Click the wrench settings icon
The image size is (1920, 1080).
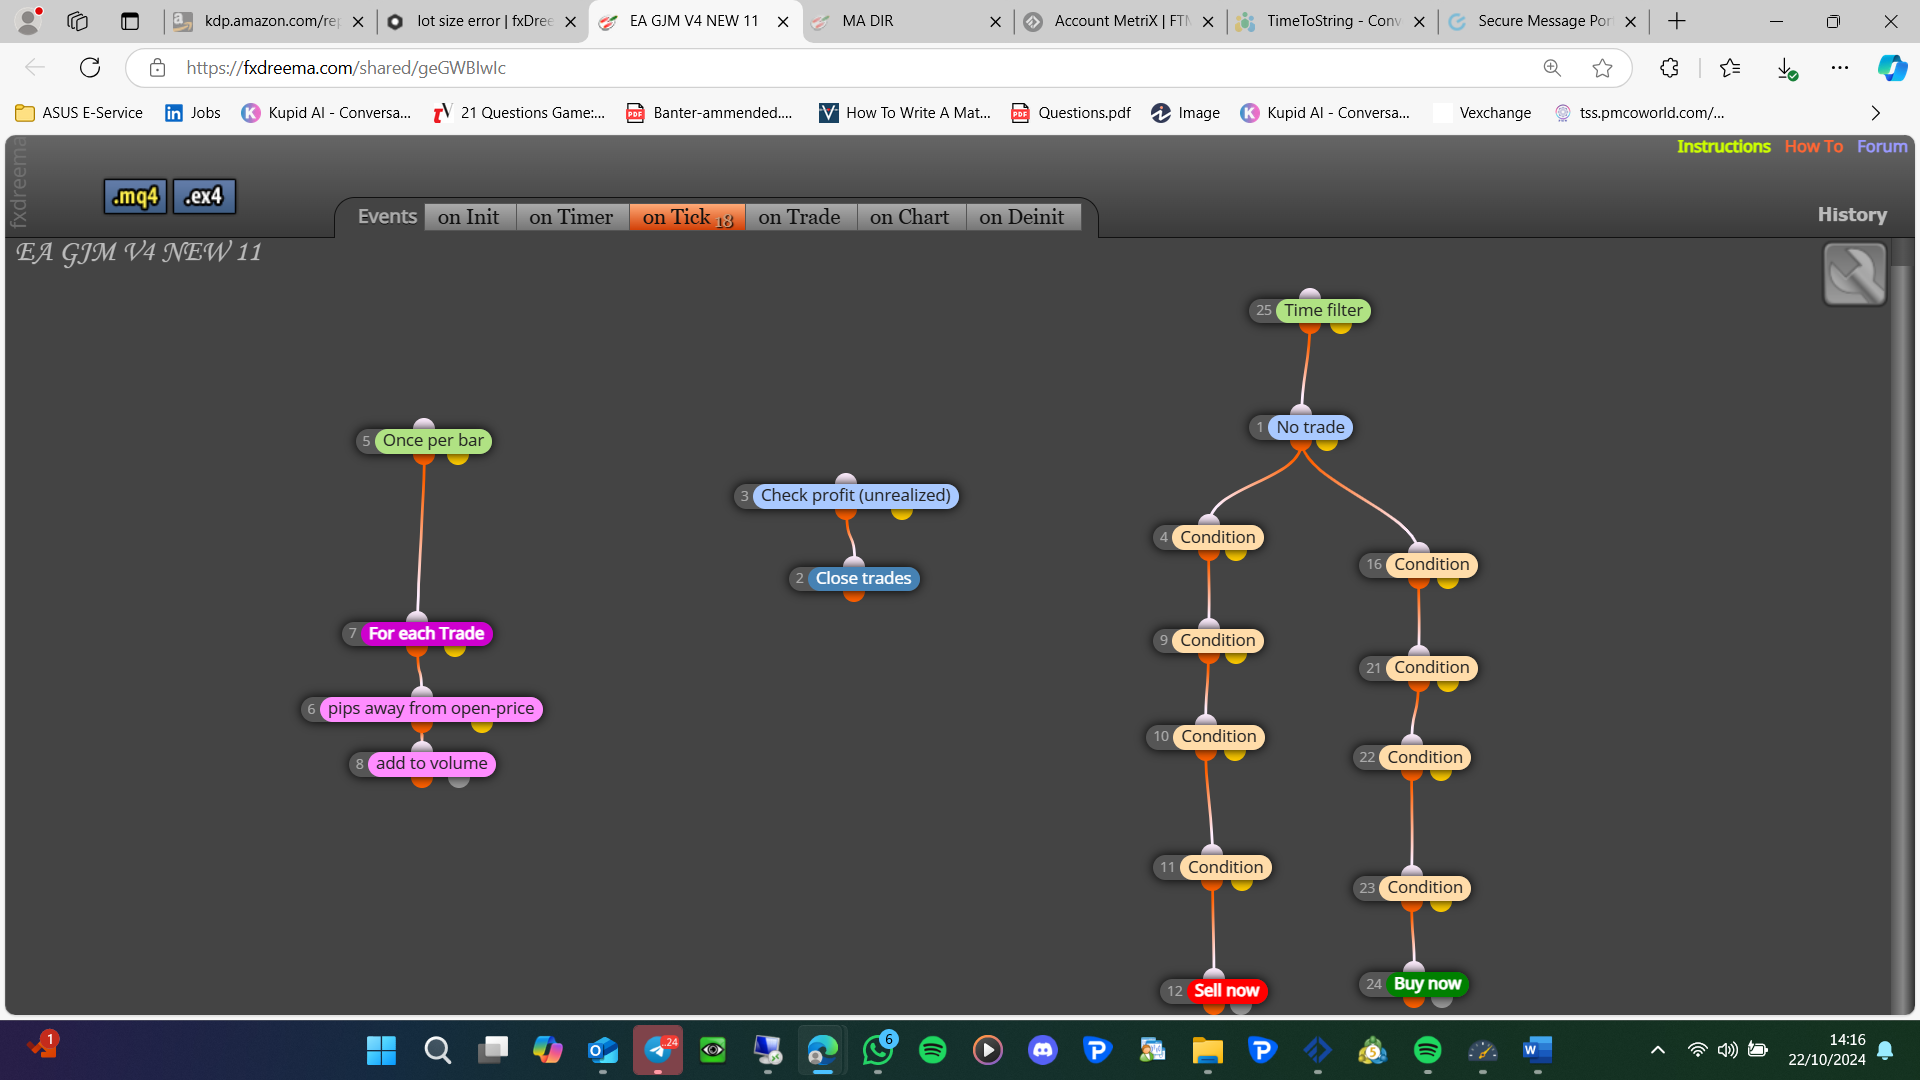[x=1855, y=274]
